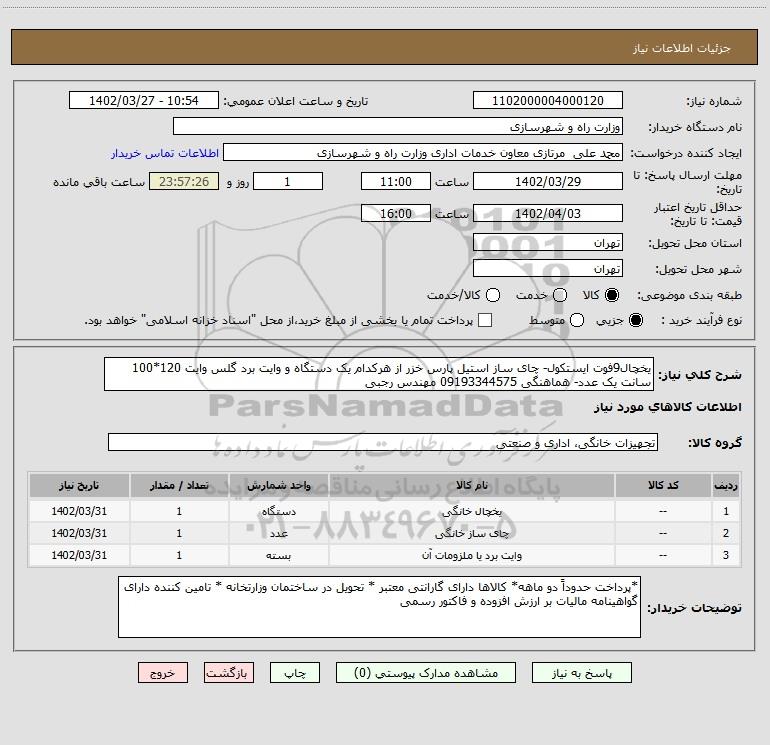Screen dimensions: 770x745
Task: Click the پاسخ به نیاز button
Action: [582, 673]
